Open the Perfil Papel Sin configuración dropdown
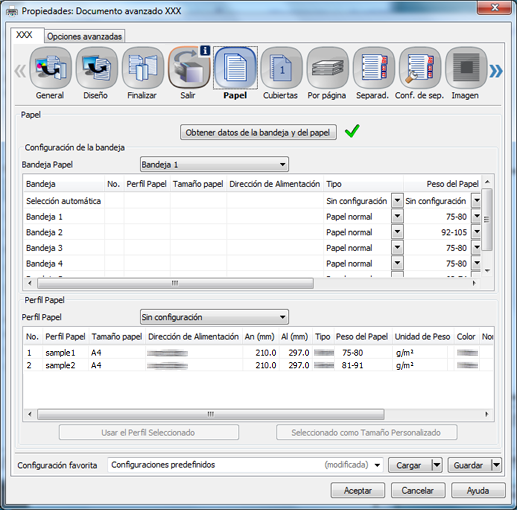Screen dimensions: 517x510 pos(214,317)
